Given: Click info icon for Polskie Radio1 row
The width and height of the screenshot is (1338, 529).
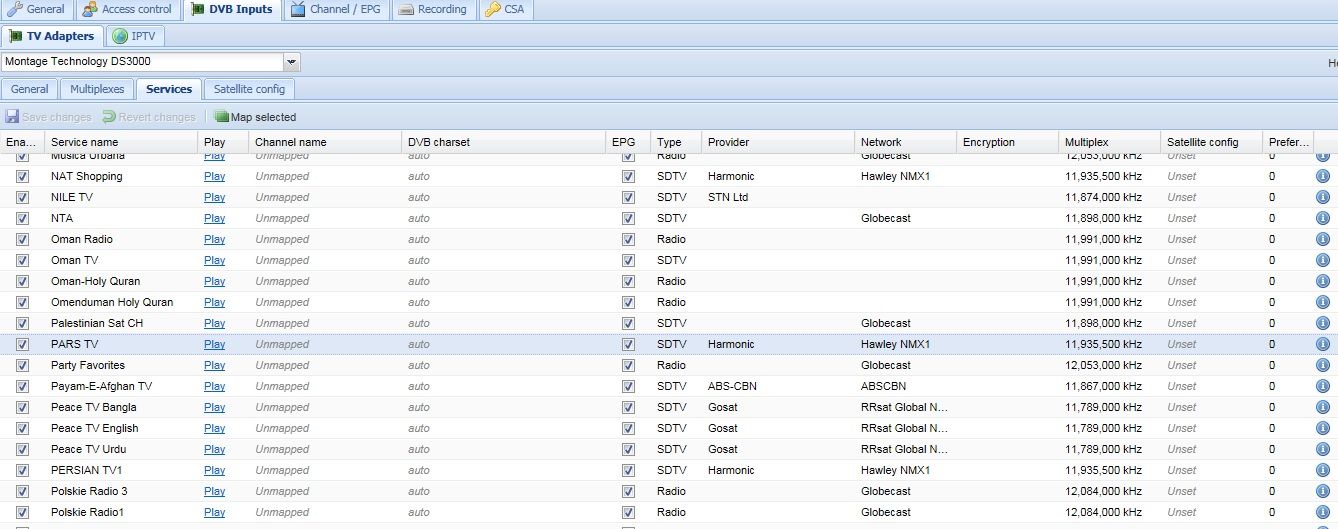Looking at the screenshot, I should coord(1322,512).
